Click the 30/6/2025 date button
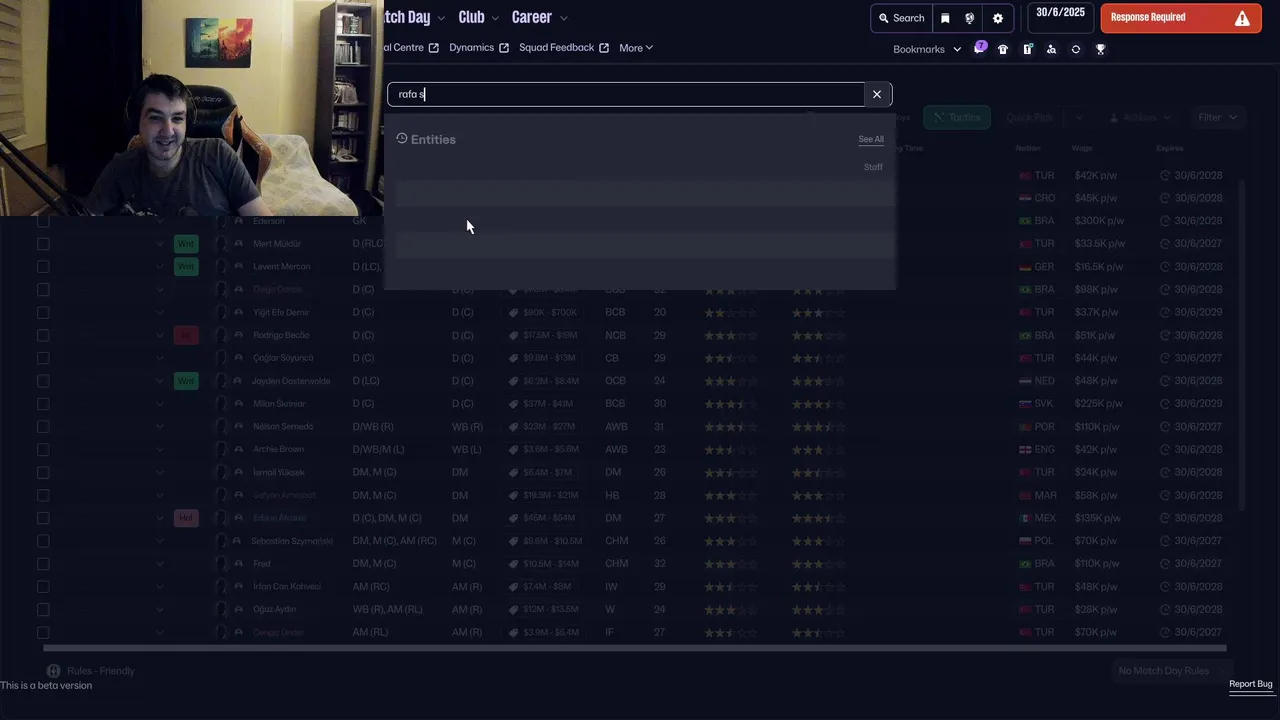Viewport: 1280px width, 720px height. pyautogui.click(x=1060, y=17)
